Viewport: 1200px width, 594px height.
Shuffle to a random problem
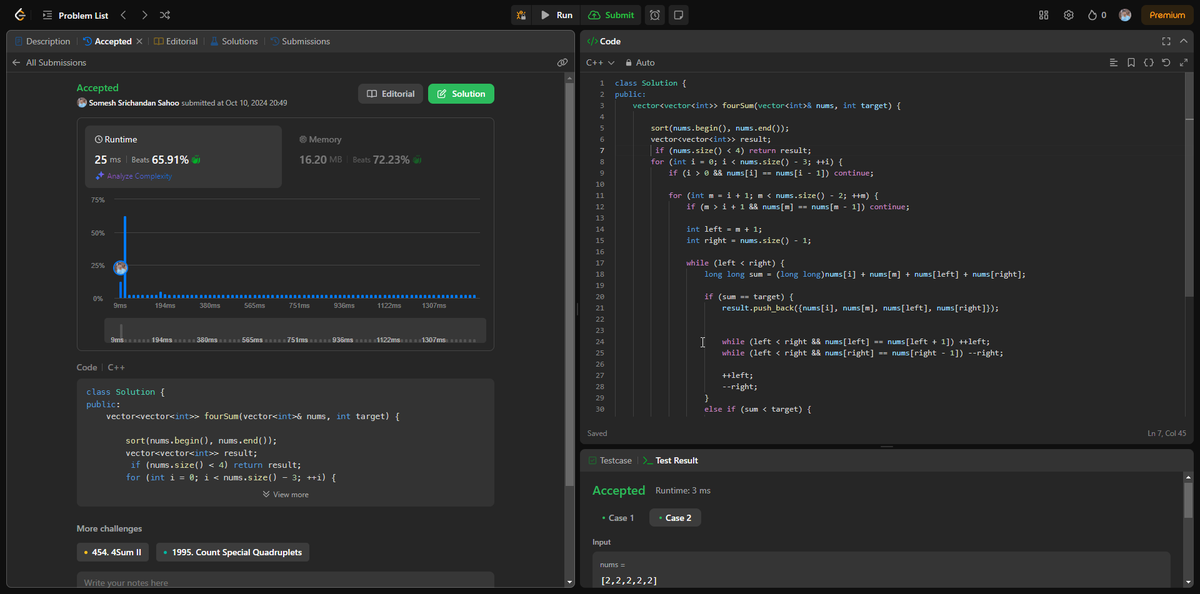(165, 15)
